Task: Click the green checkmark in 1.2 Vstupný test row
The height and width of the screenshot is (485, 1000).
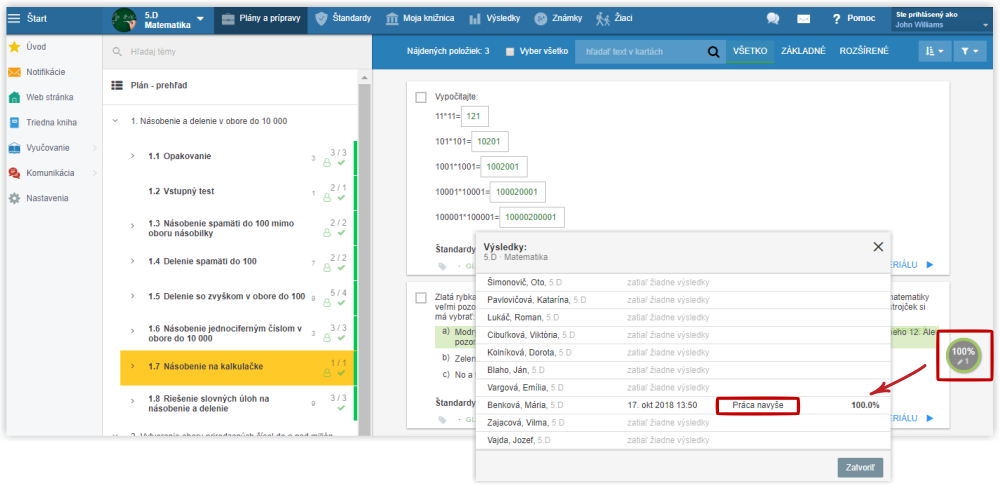Action: point(341,198)
